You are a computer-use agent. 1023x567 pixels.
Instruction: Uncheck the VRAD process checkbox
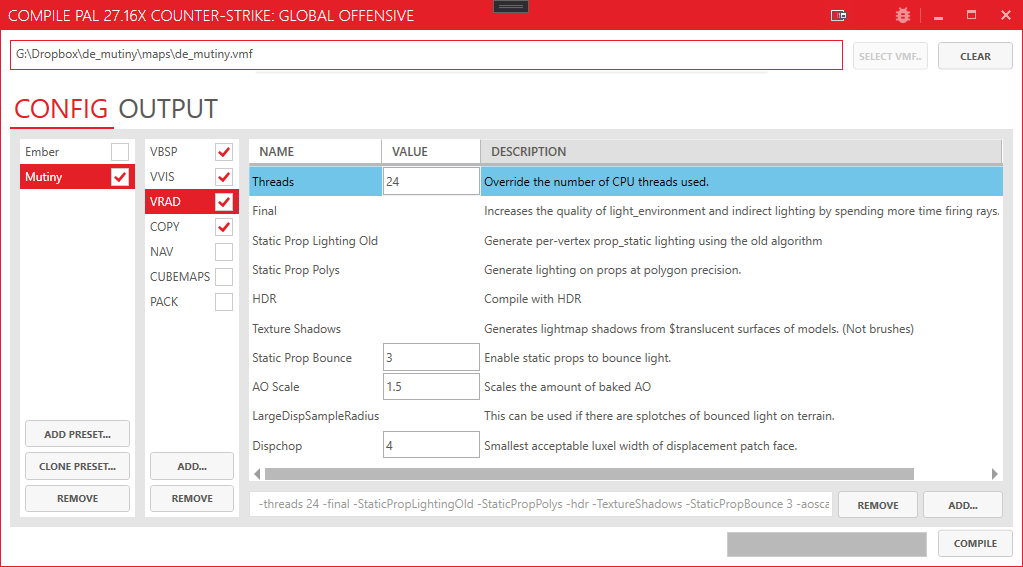coord(224,202)
